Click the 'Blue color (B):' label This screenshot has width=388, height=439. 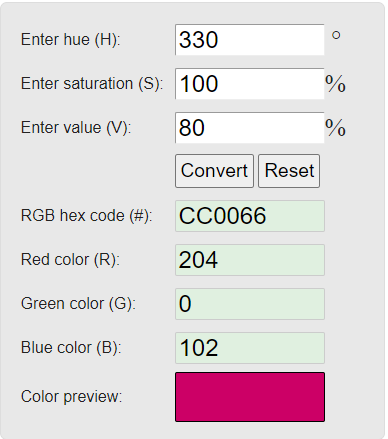(71, 348)
